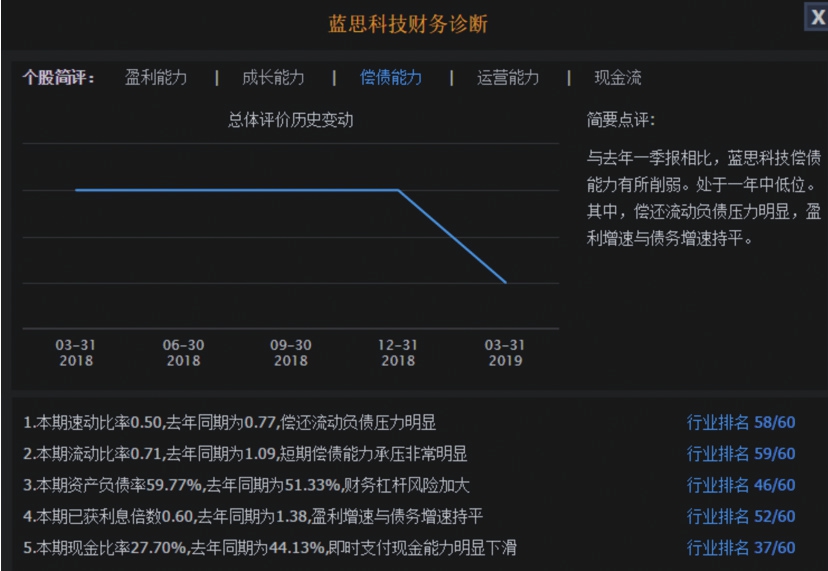Screen dimensions: 828x571
Task: Click the 蓝思科技财务诊断 dialog title
Action: (408, 24)
